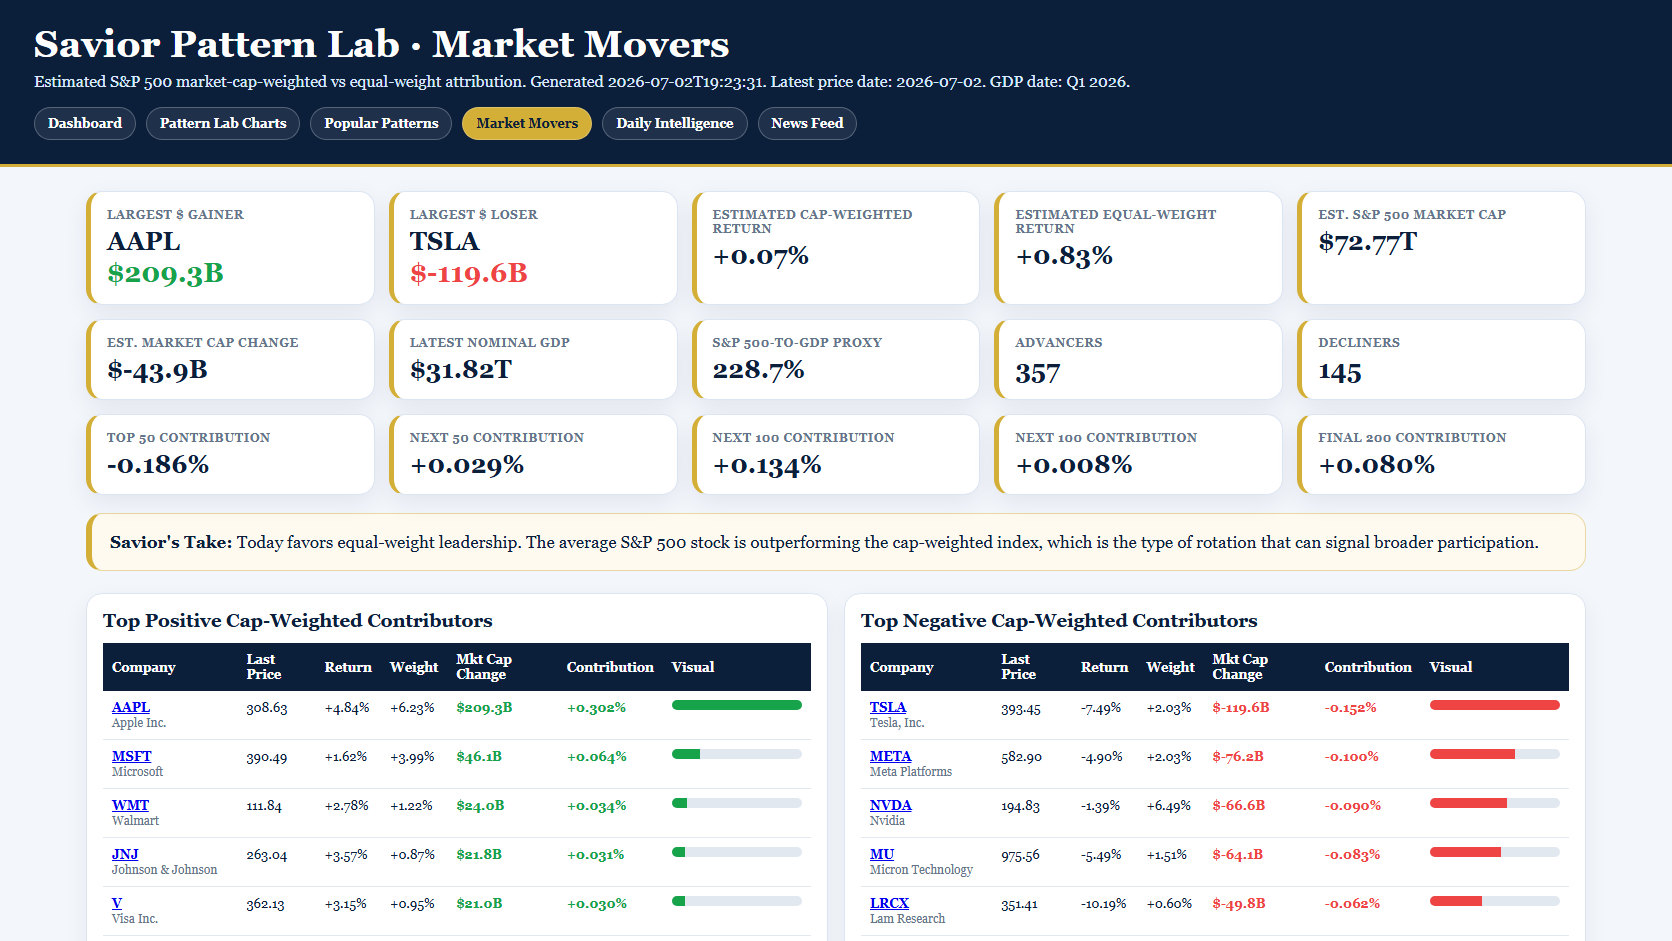Click the +6.49% weight for NVDA
1672x941 pixels.
click(x=1169, y=805)
